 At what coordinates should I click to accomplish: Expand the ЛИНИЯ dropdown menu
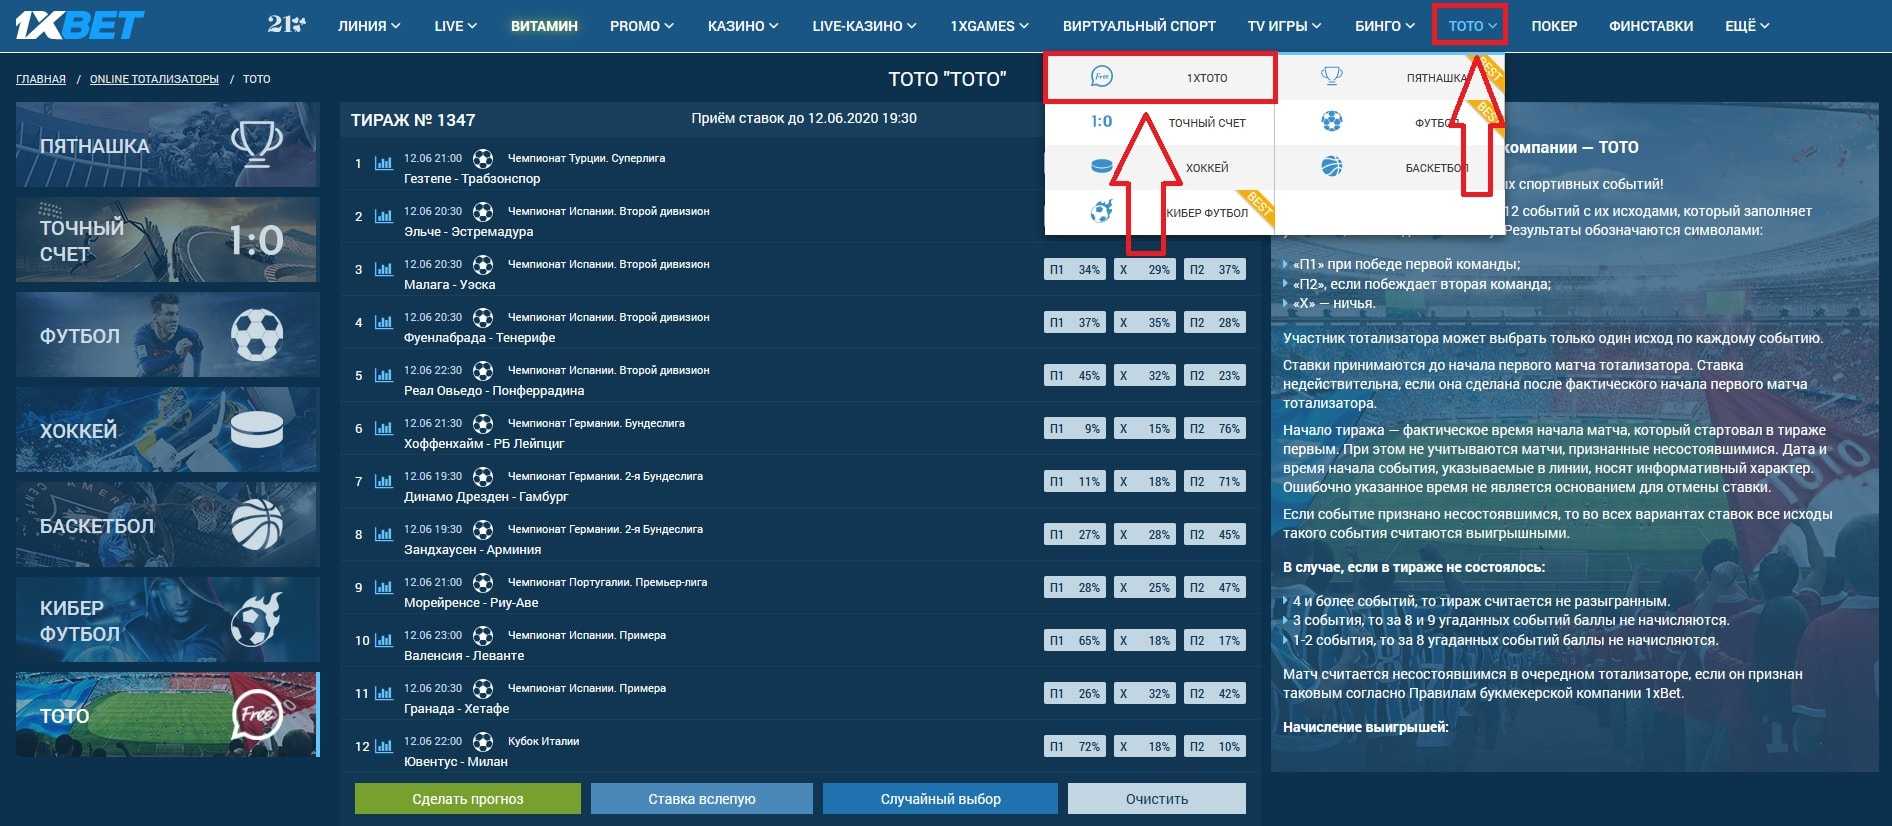[369, 26]
